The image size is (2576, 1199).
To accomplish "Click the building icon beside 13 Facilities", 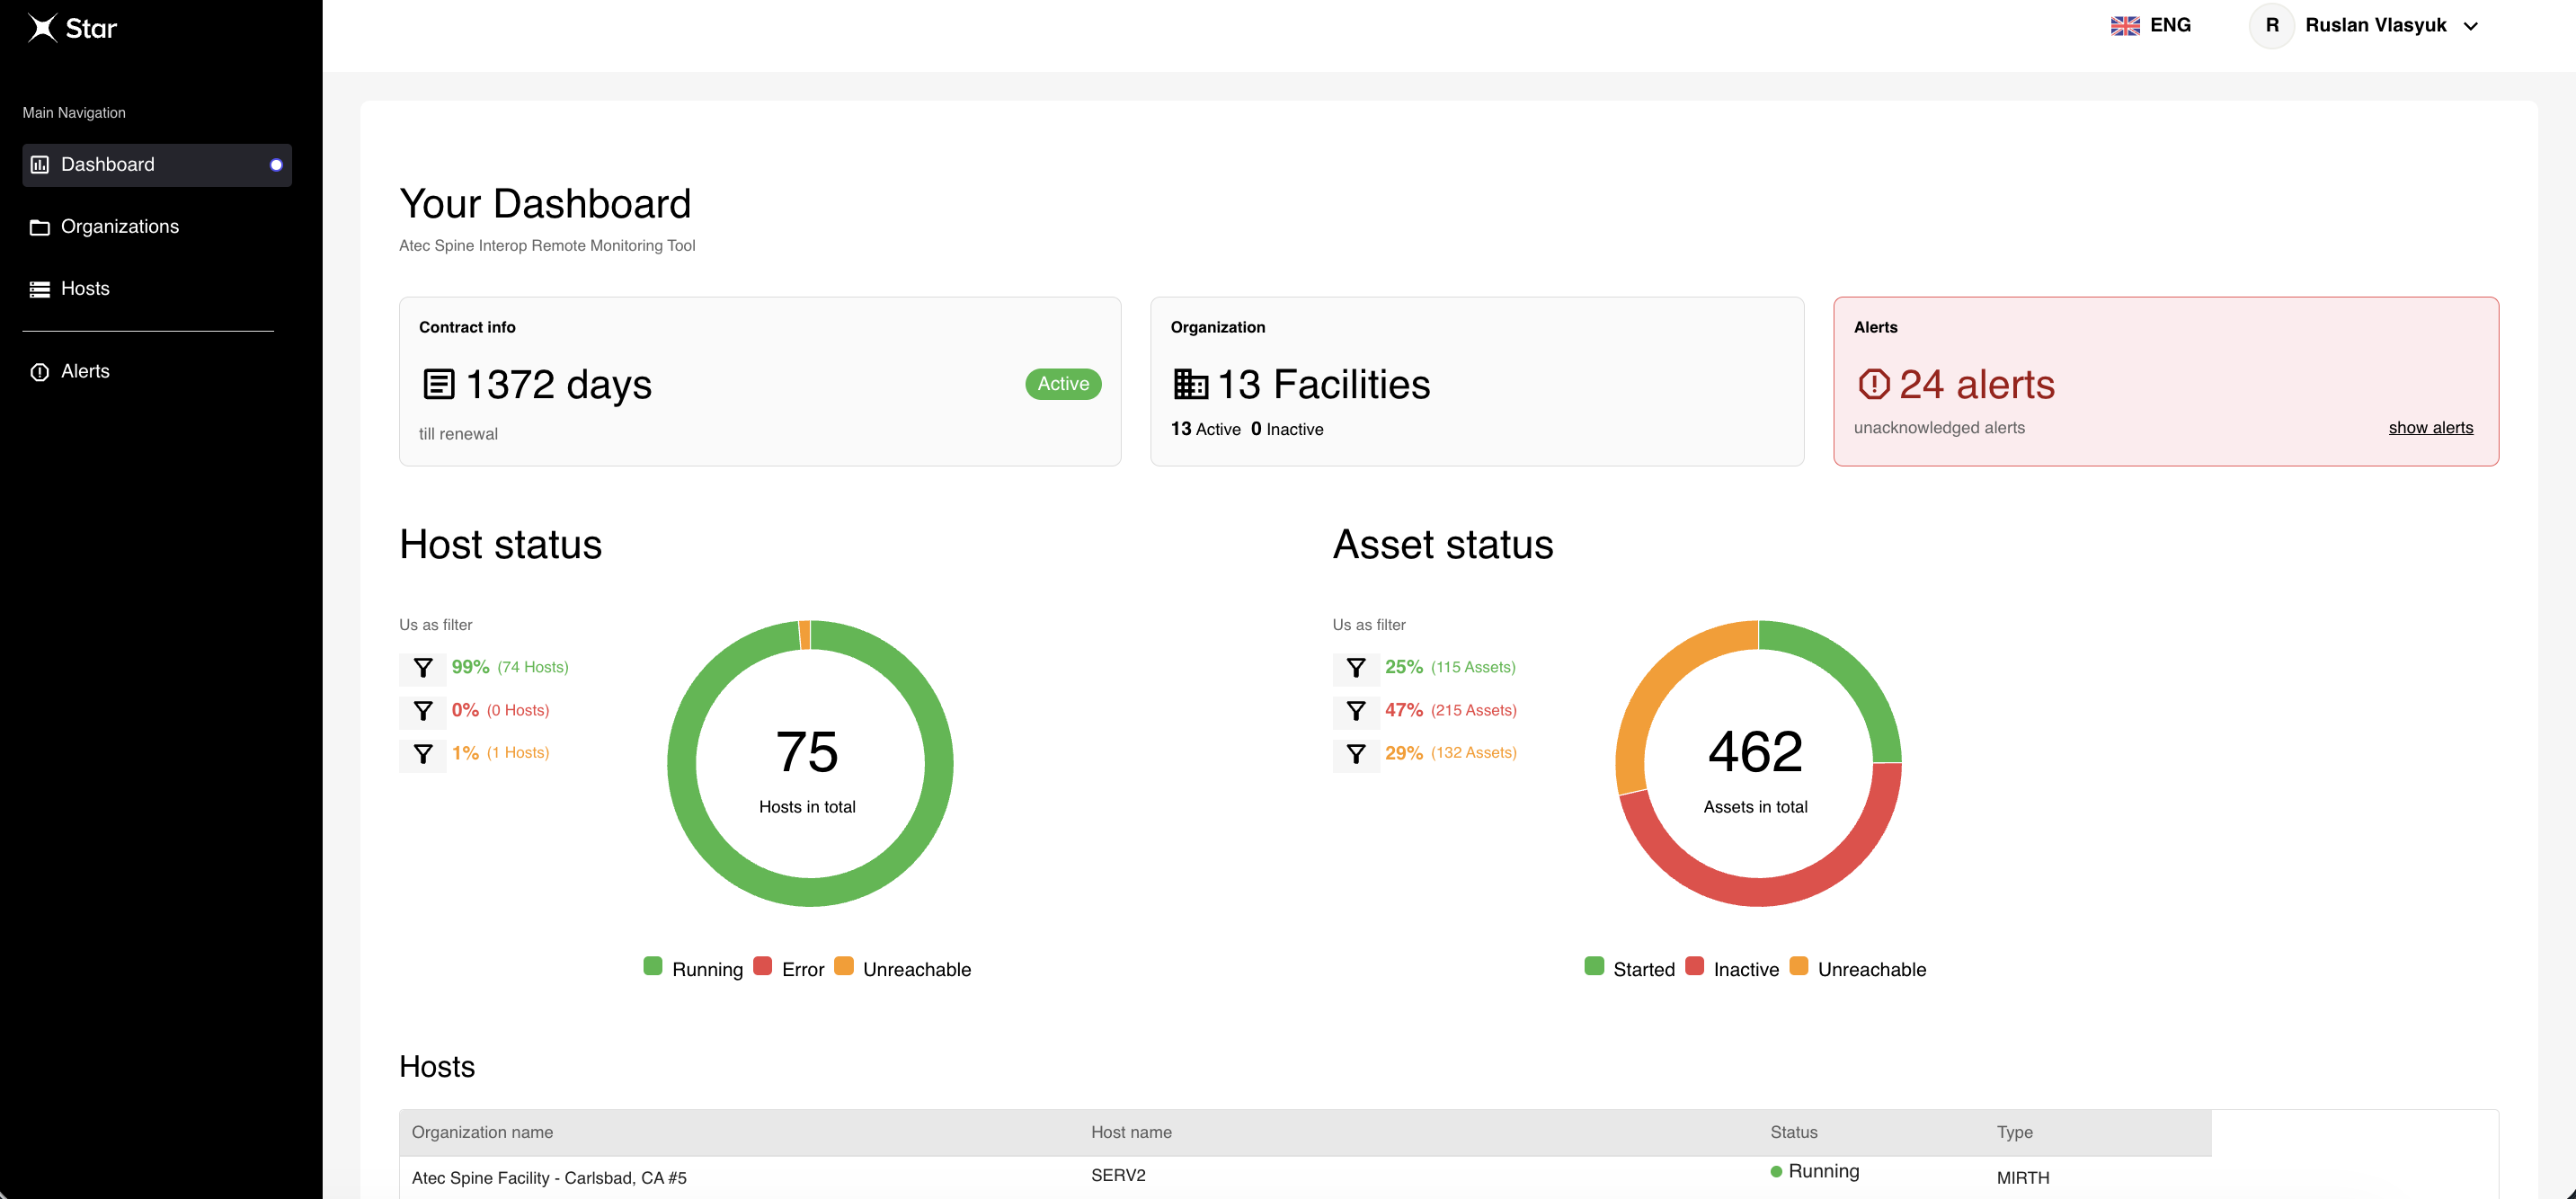I will [1190, 384].
